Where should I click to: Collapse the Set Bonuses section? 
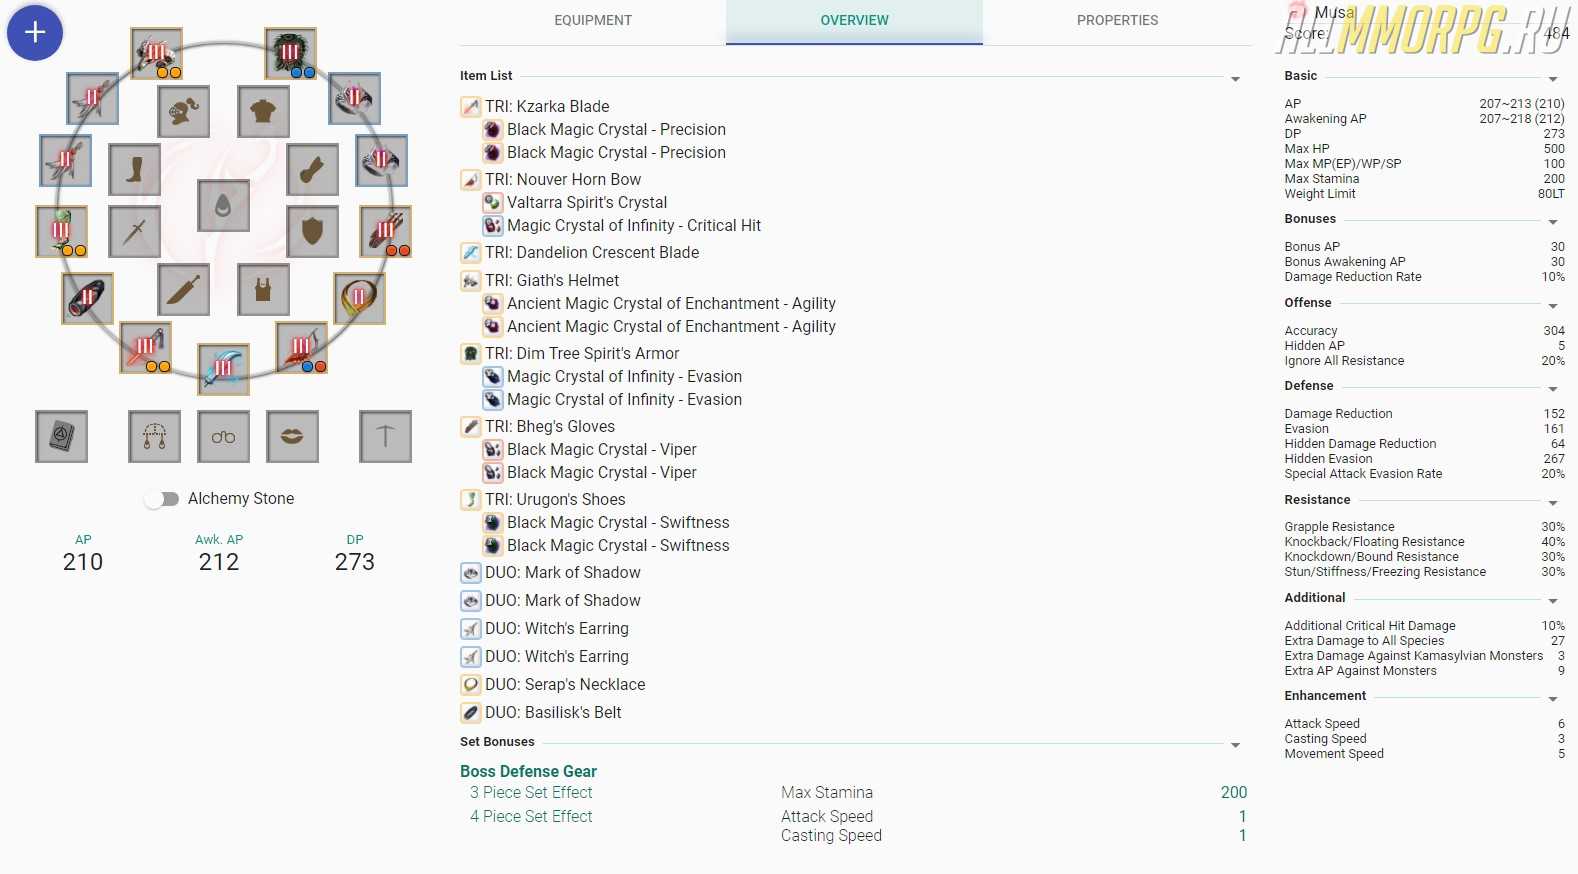click(x=1235, y=745)
